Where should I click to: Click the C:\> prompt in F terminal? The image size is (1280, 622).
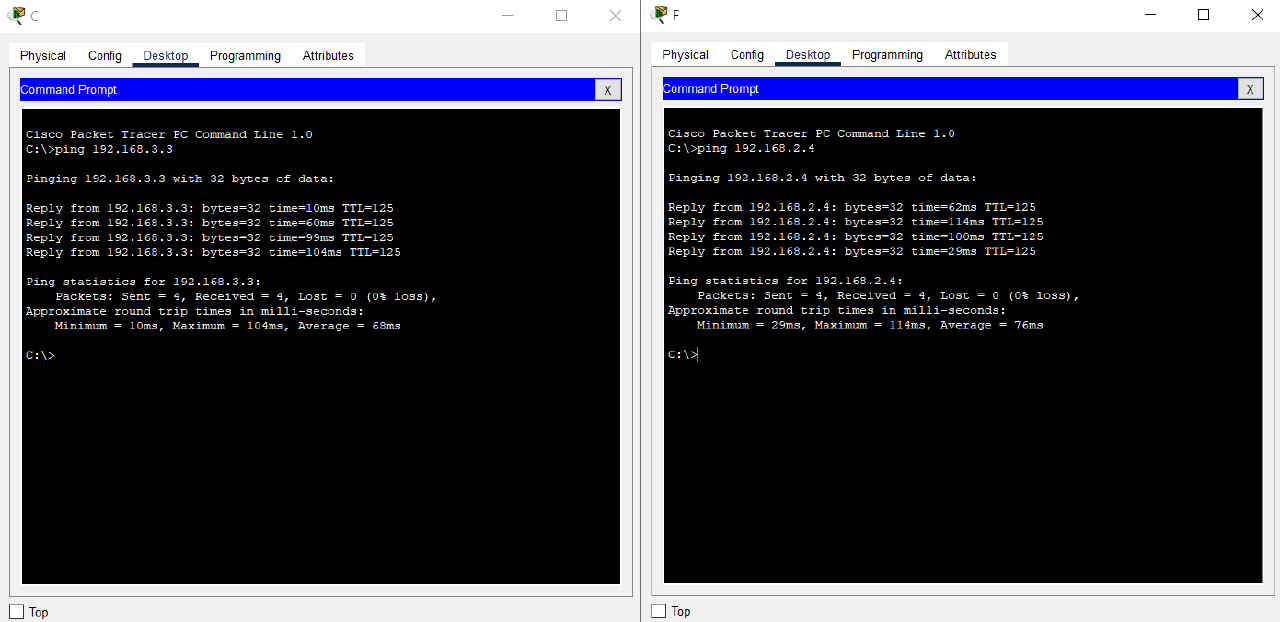coord(684,354)
